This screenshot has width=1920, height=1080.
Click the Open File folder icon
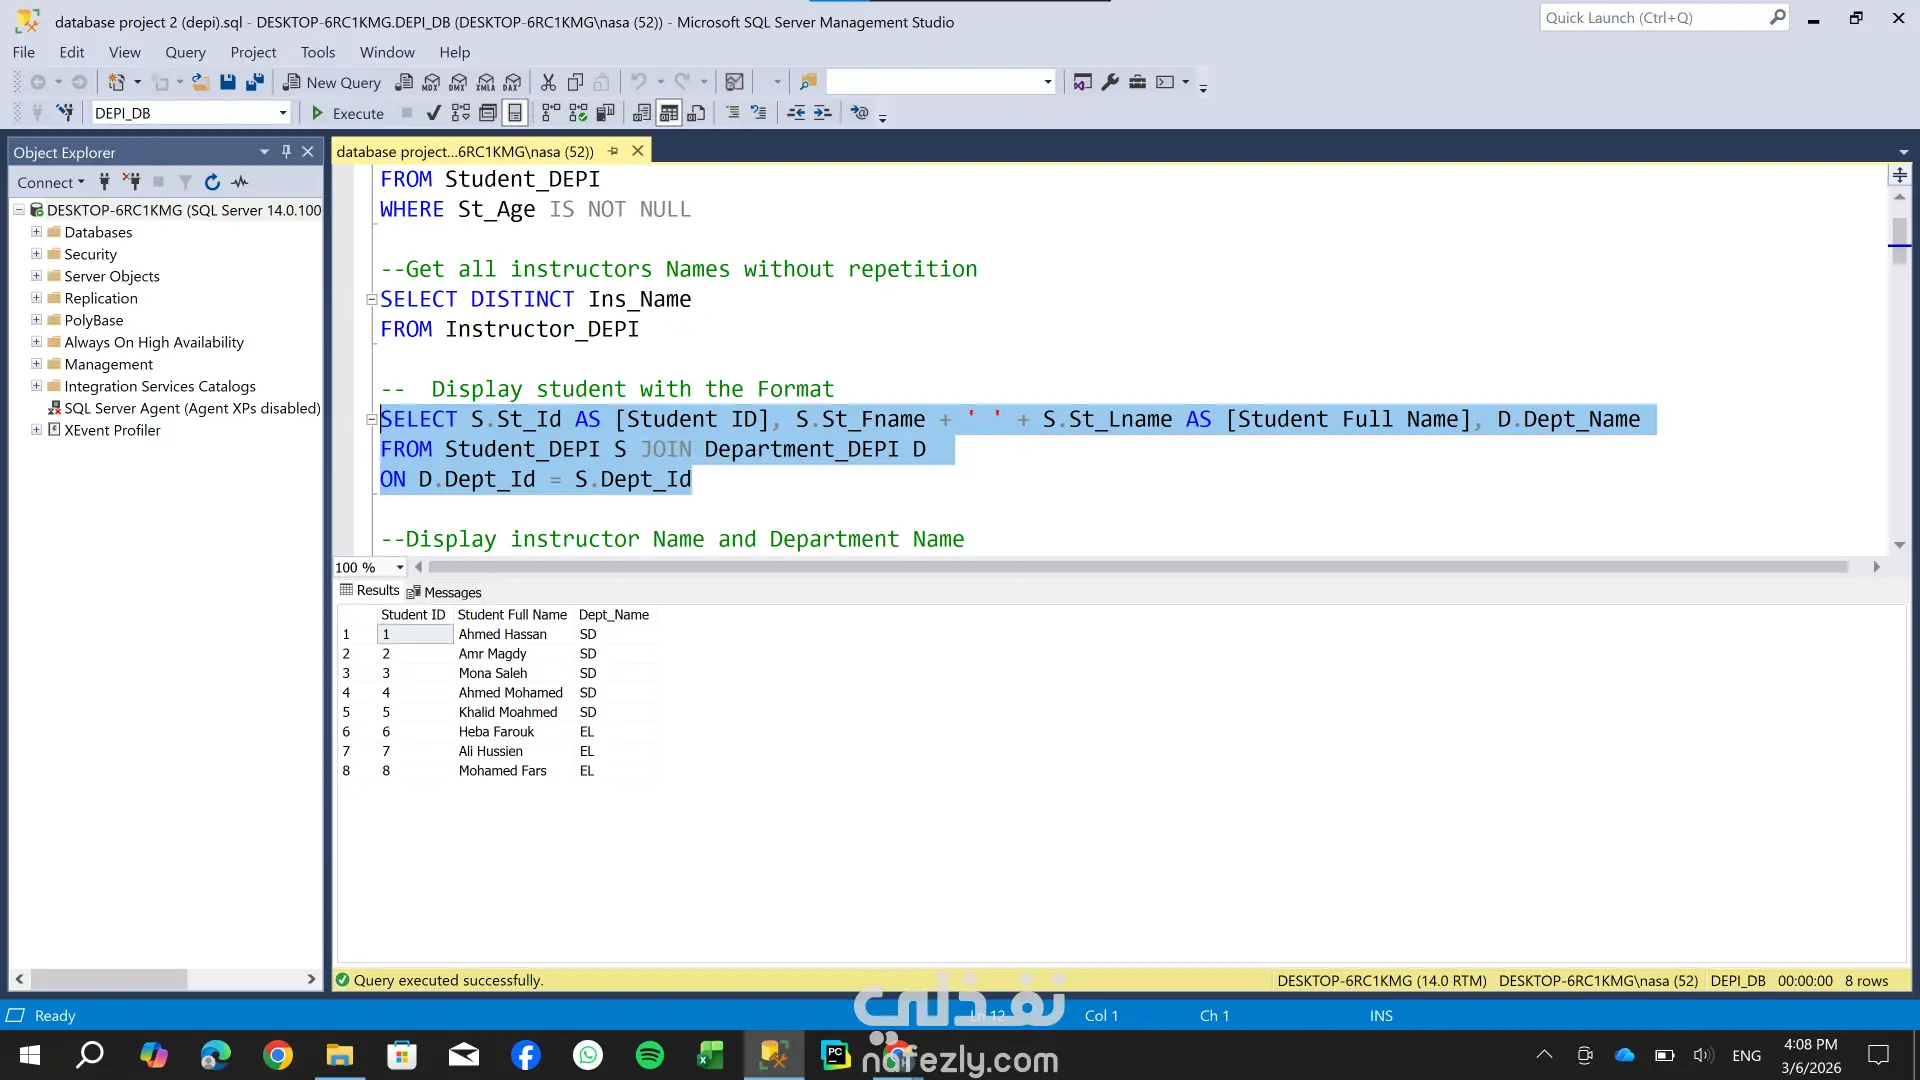201,82
